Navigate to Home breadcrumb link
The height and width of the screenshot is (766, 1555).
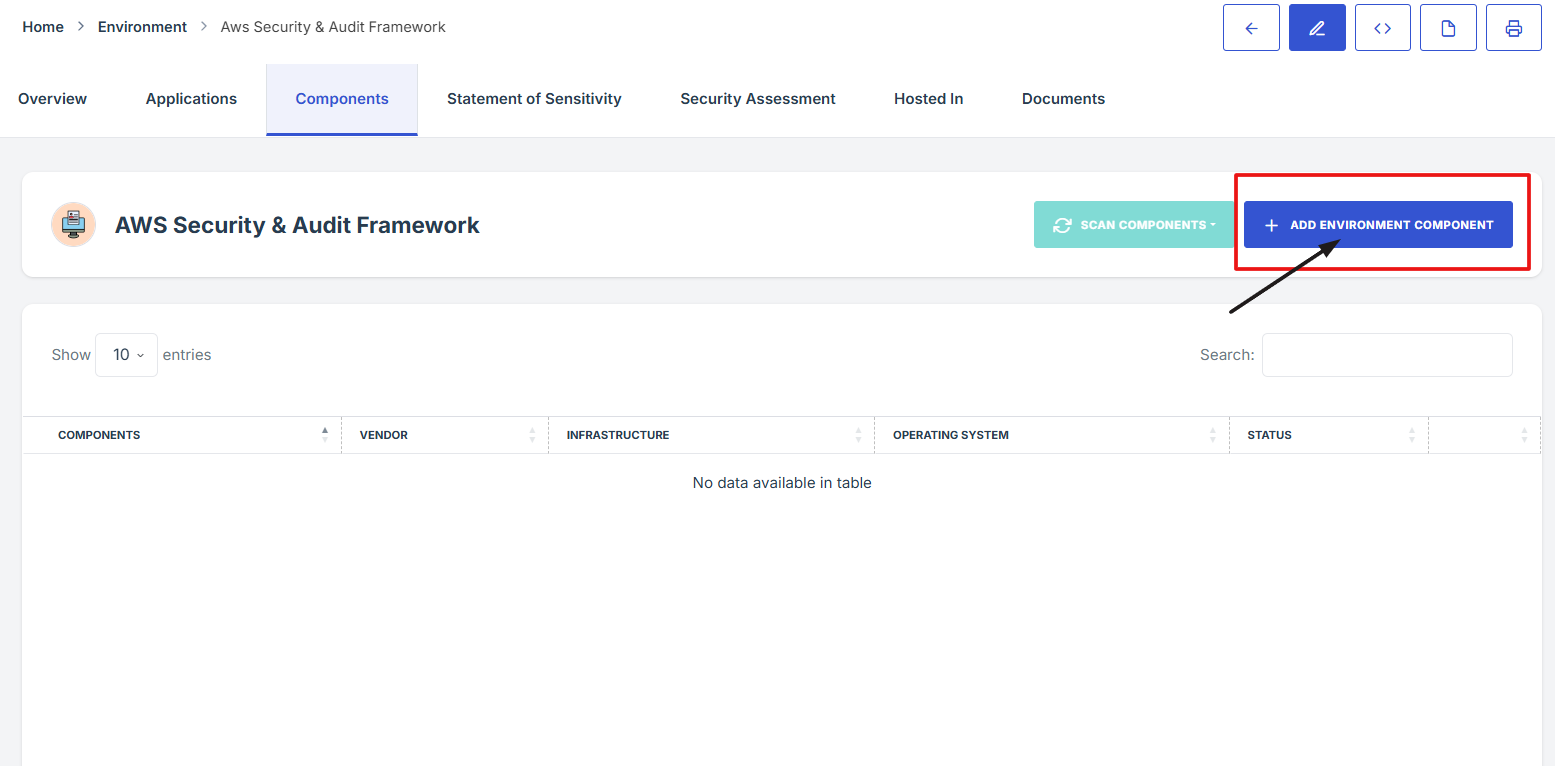[x=43, y=27]
